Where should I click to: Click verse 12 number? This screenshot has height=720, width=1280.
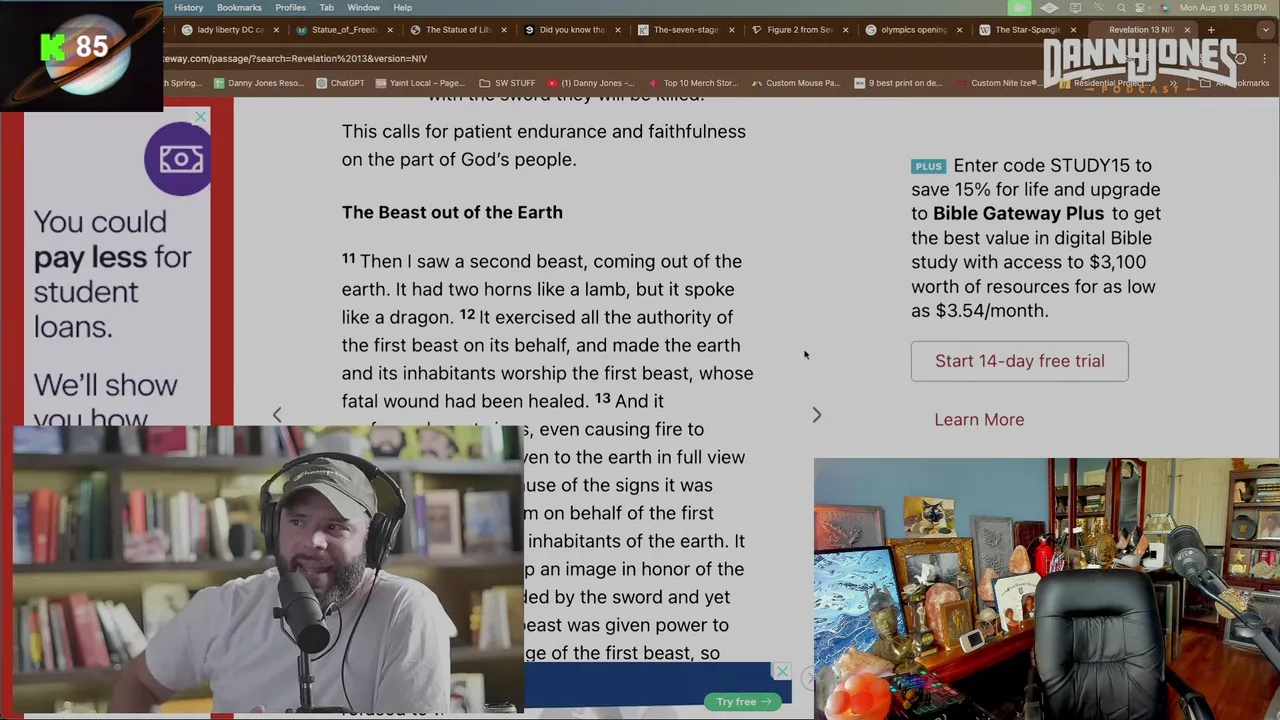pos(467,314)
